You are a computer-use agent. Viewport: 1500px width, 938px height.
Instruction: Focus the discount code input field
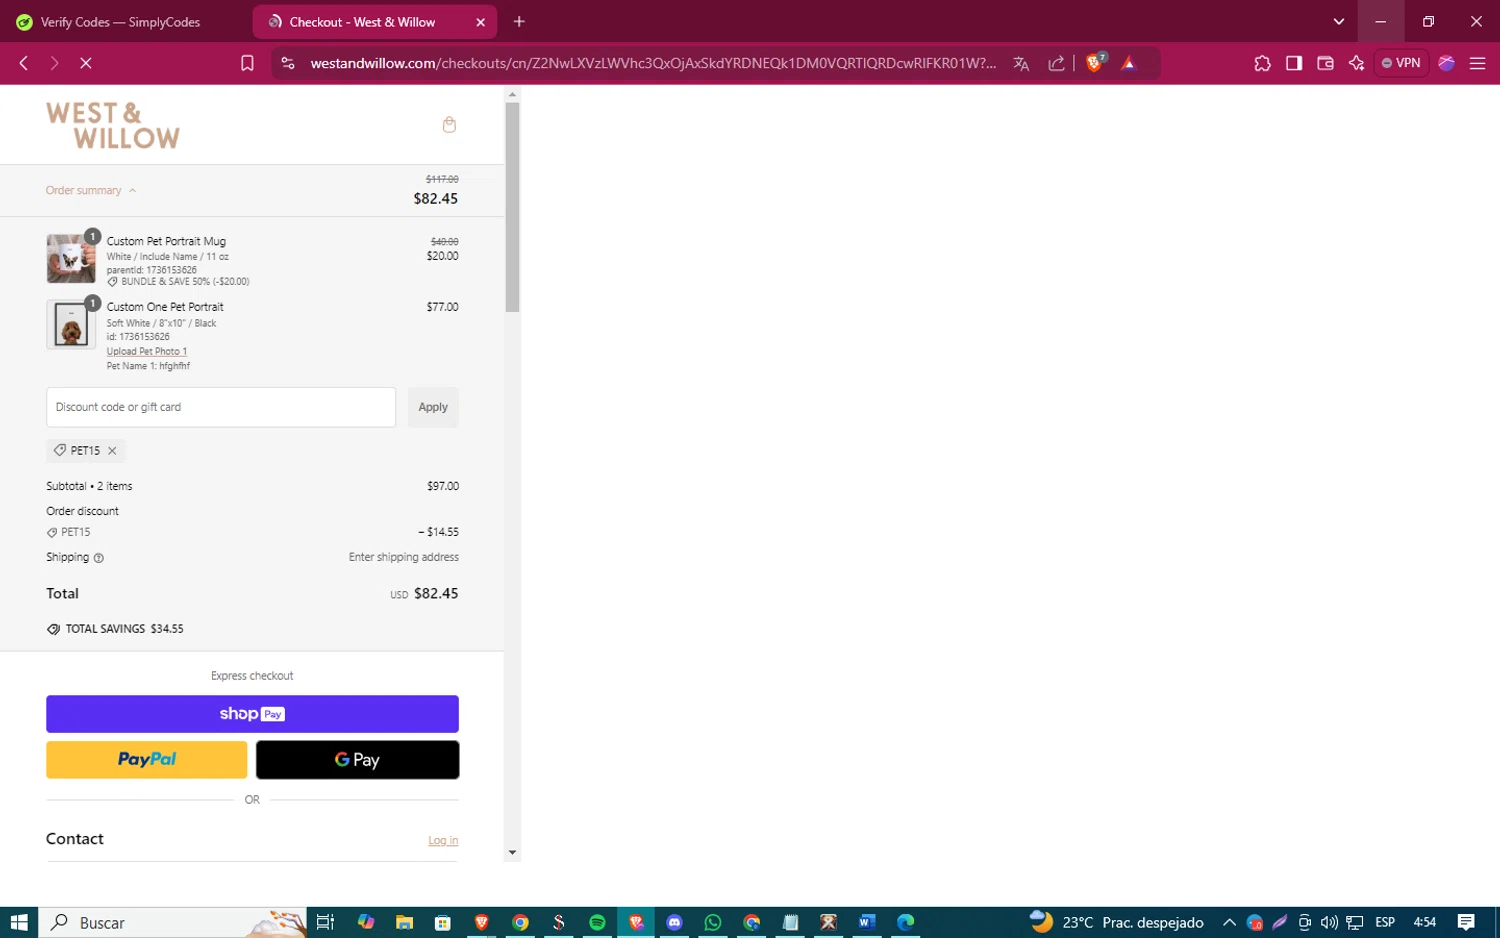[x=221, y=407]
